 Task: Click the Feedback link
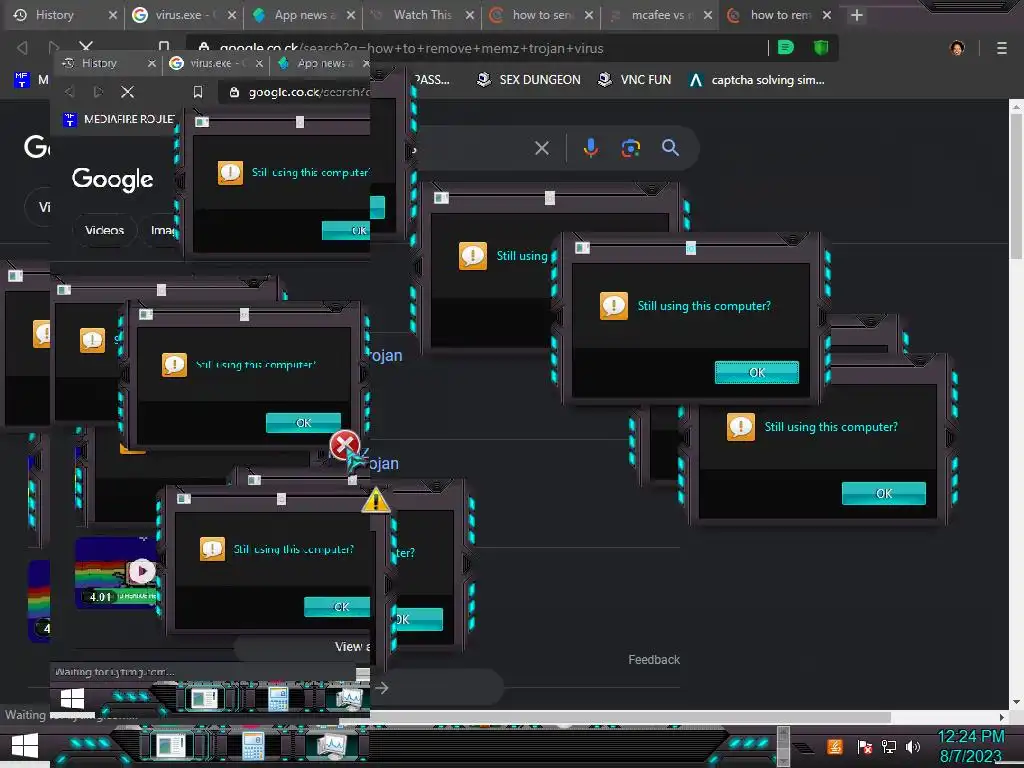654,660
